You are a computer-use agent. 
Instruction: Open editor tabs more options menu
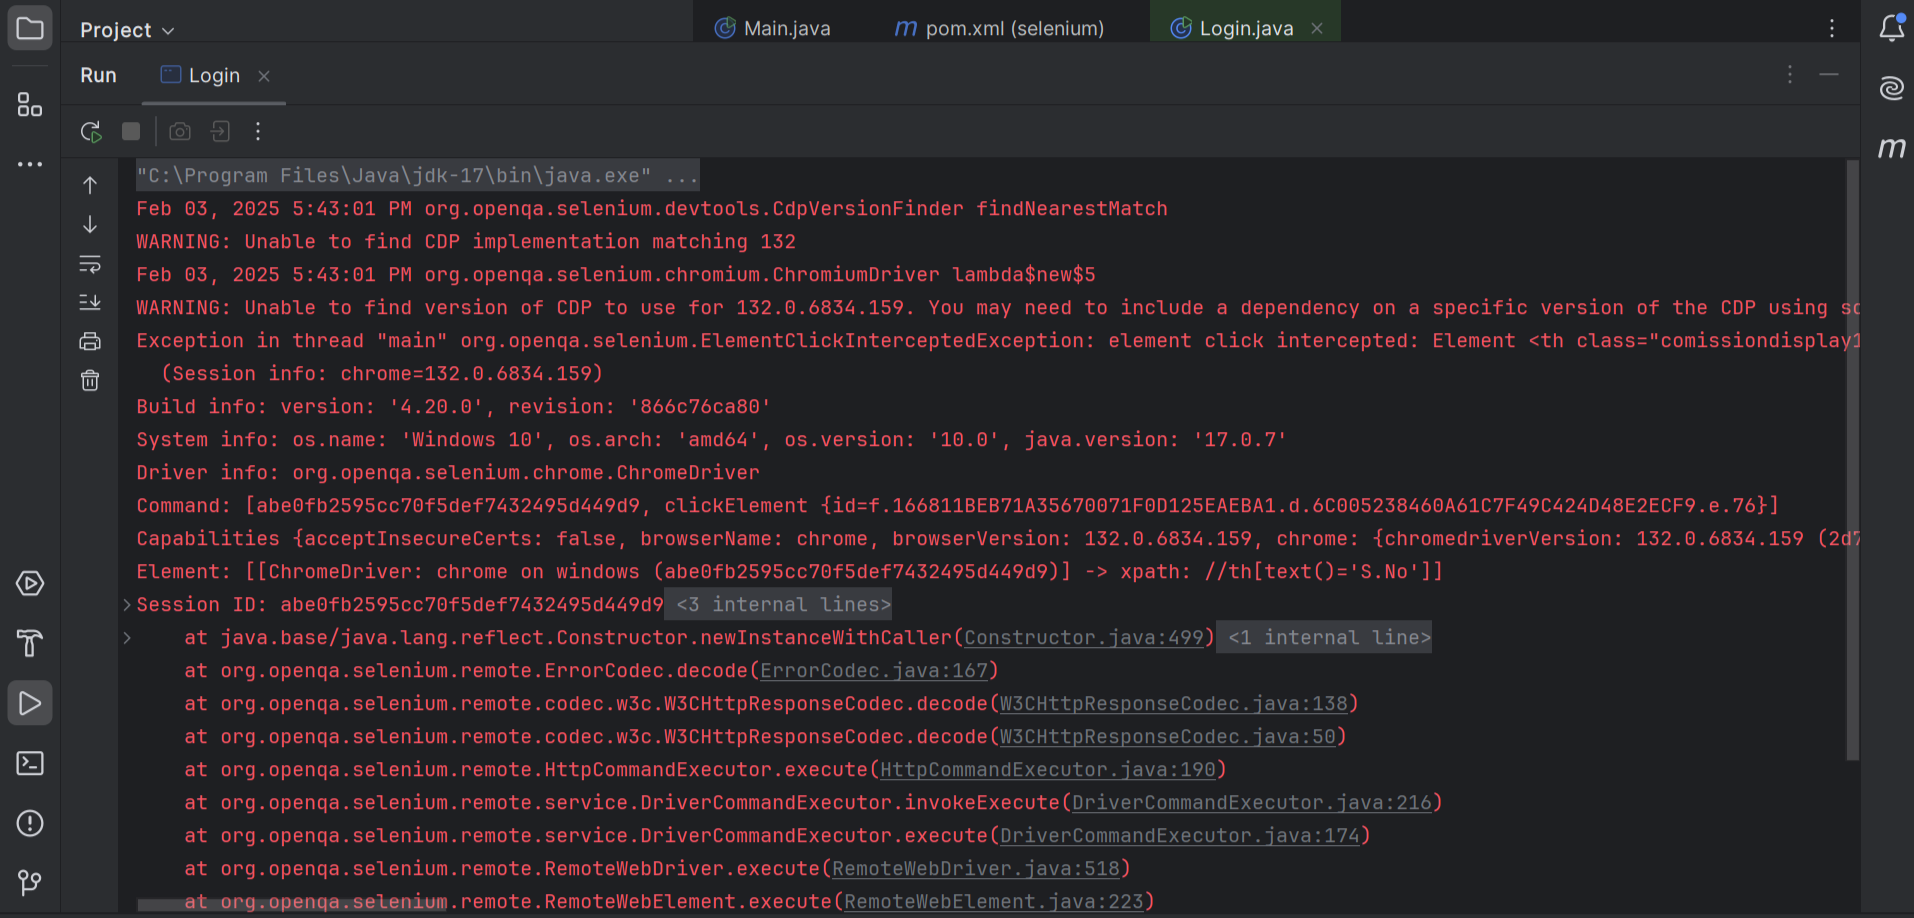click(x=1832, y=28)
